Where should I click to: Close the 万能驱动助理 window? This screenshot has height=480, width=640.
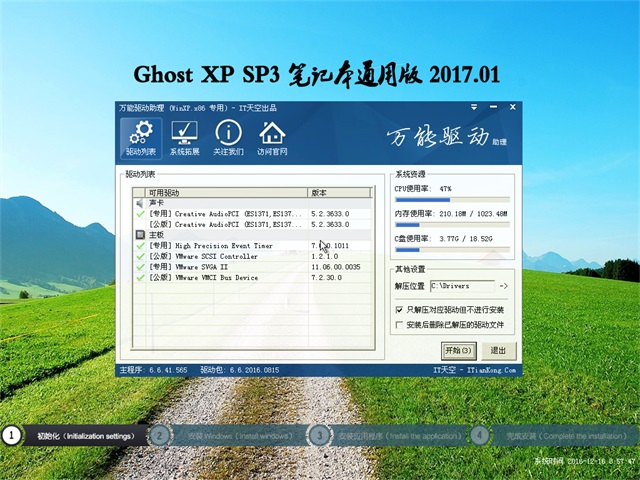513,107
